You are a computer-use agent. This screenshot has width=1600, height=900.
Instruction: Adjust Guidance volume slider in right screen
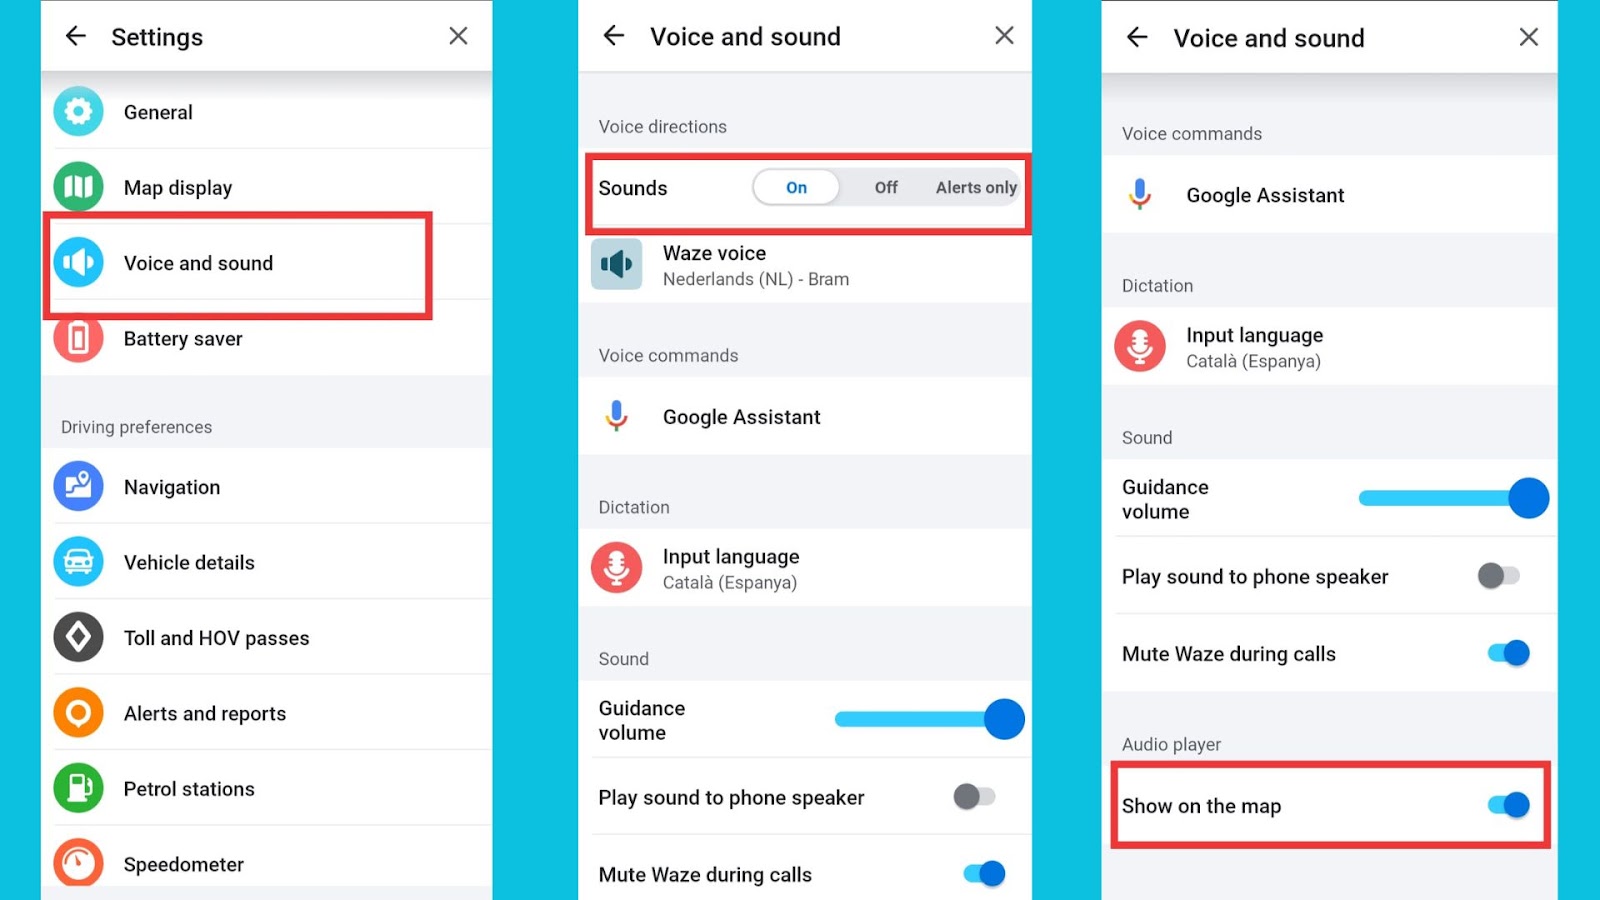click(x=1453, y=498)
